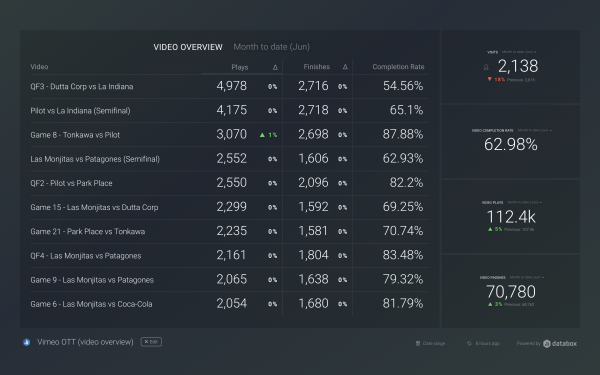Click the delta icon next to Plays
The width and height of the screenshot is (600, 375).
275,67
